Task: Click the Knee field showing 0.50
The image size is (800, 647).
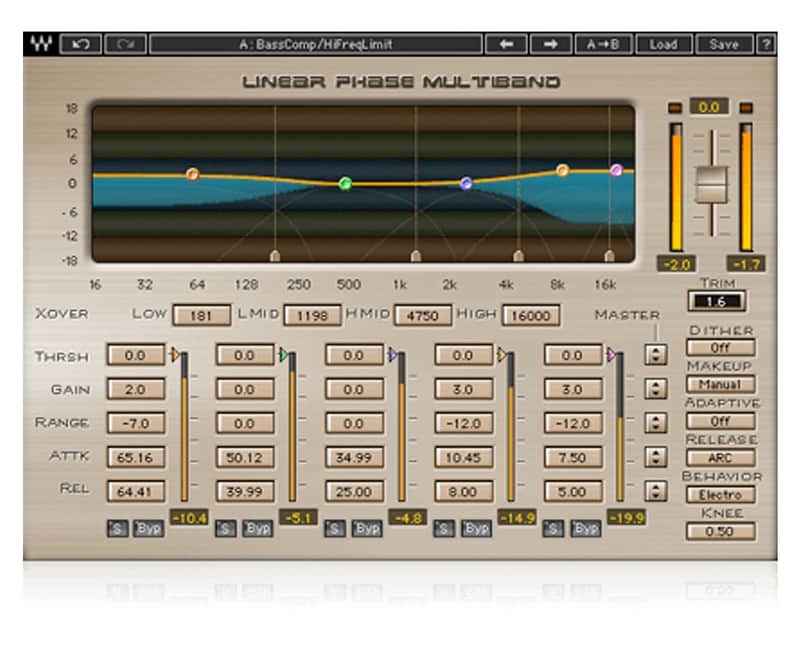Action: pyautogui.click(x=720, y=532)
